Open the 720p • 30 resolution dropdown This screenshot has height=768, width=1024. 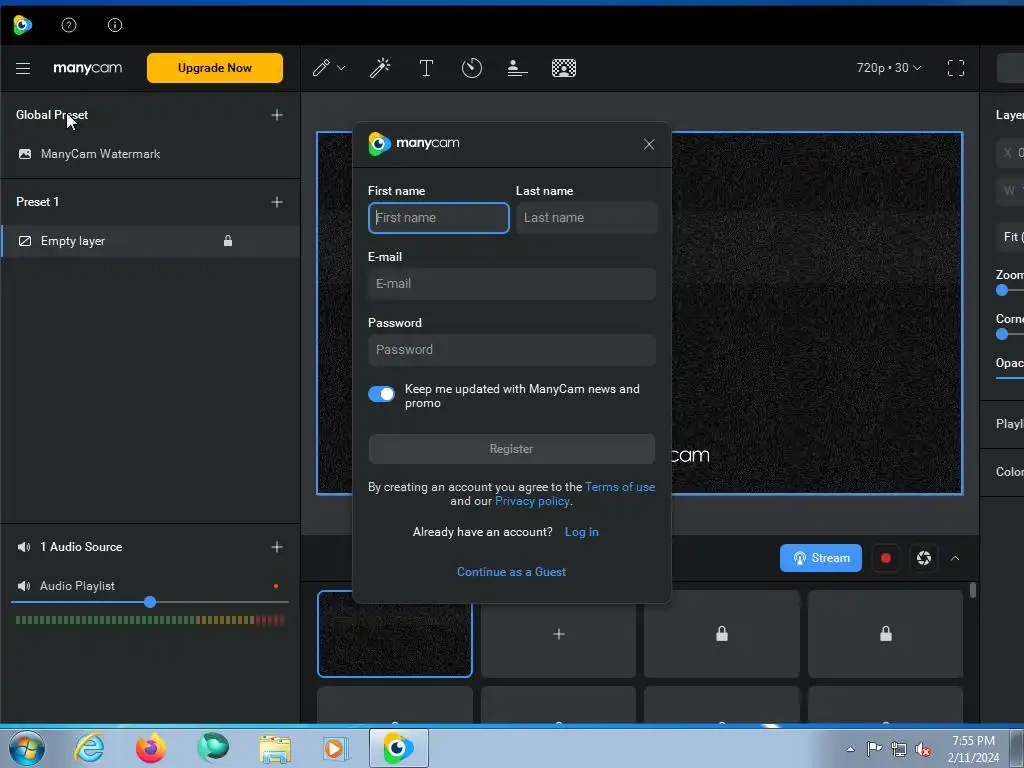point(889,68)
